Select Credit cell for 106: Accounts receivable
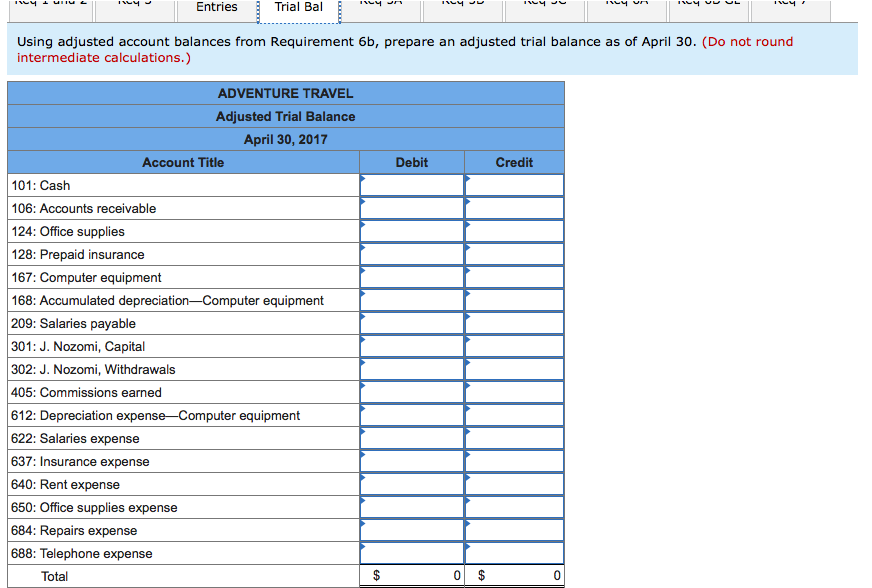The image size is (872, 588). [514, 208]
